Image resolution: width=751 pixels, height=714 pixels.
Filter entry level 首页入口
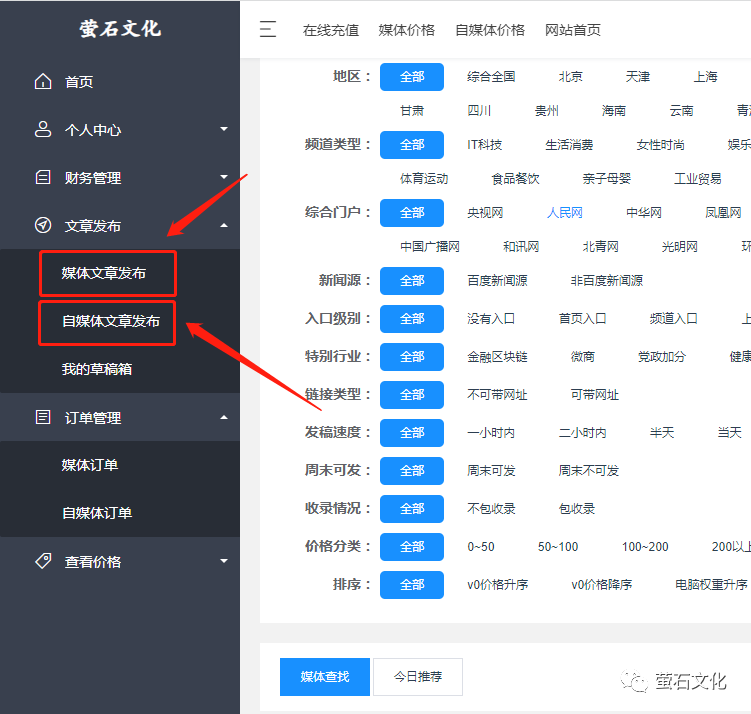582,318
